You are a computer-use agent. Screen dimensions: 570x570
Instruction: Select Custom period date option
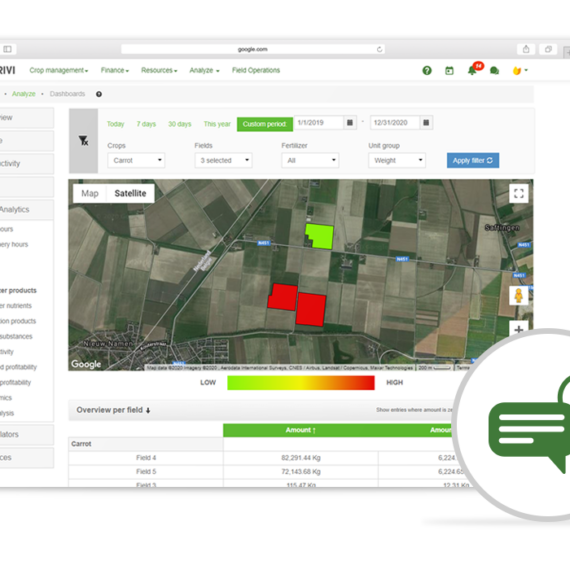[265, 124]
